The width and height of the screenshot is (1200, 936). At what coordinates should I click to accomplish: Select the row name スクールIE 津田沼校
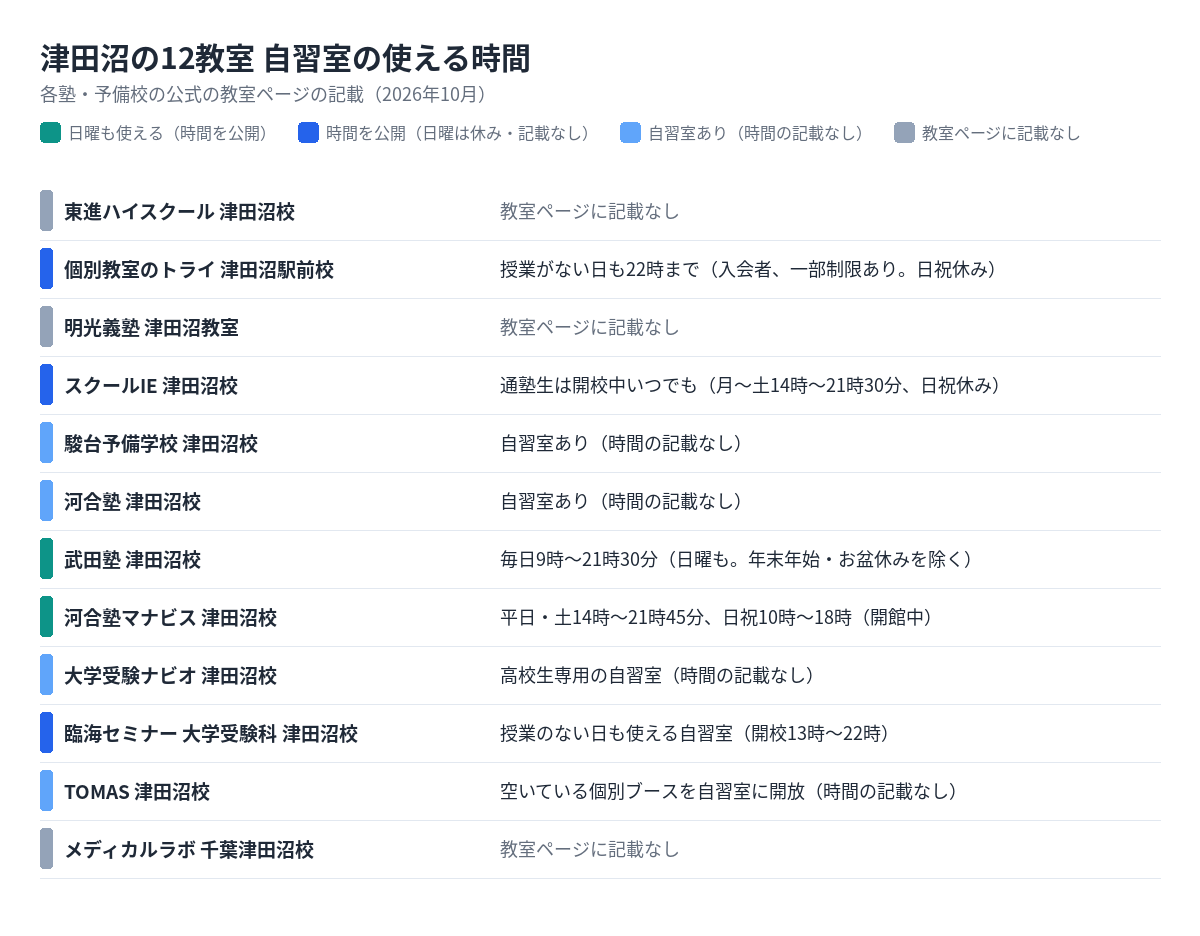(151, 386)
